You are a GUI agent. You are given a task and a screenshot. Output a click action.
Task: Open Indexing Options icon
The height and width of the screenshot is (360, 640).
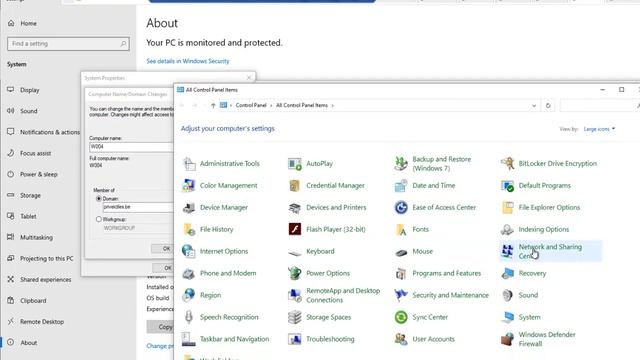pyautogui.click(x=507, y=229)
